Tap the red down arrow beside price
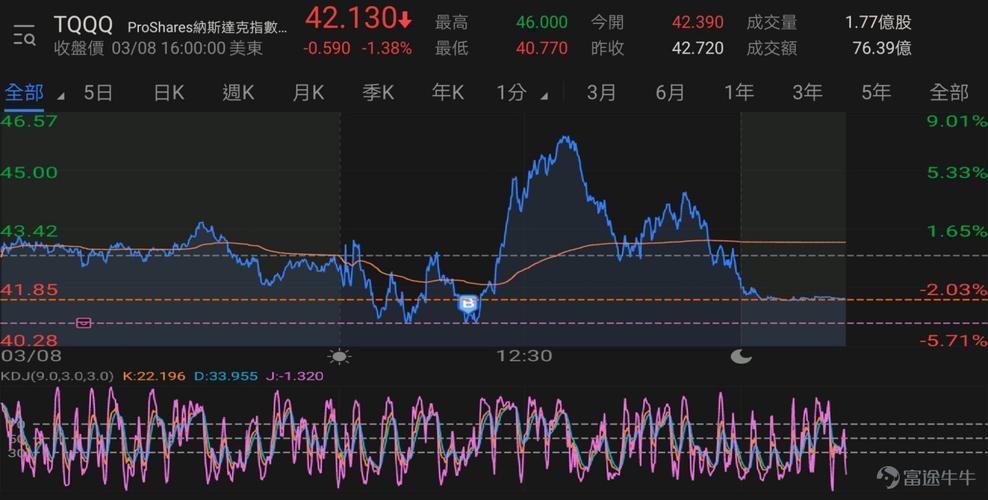988x500 pixels. pos(405,20)
